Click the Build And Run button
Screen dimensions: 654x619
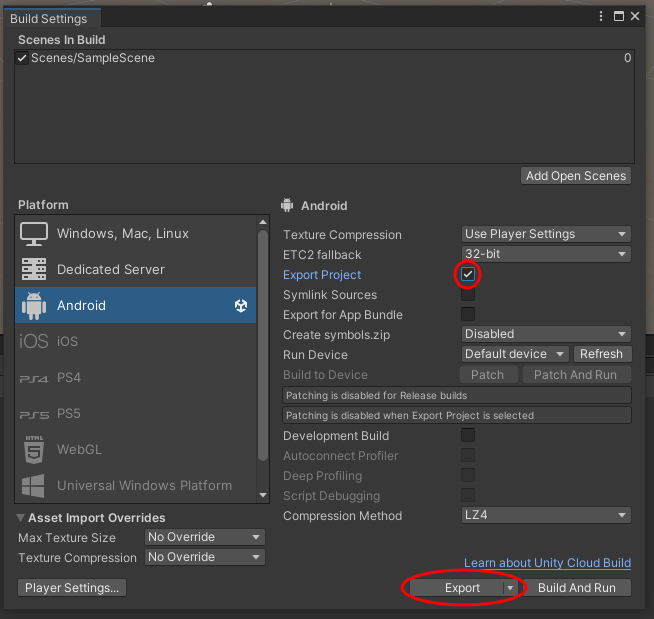(x=577, y=588)
